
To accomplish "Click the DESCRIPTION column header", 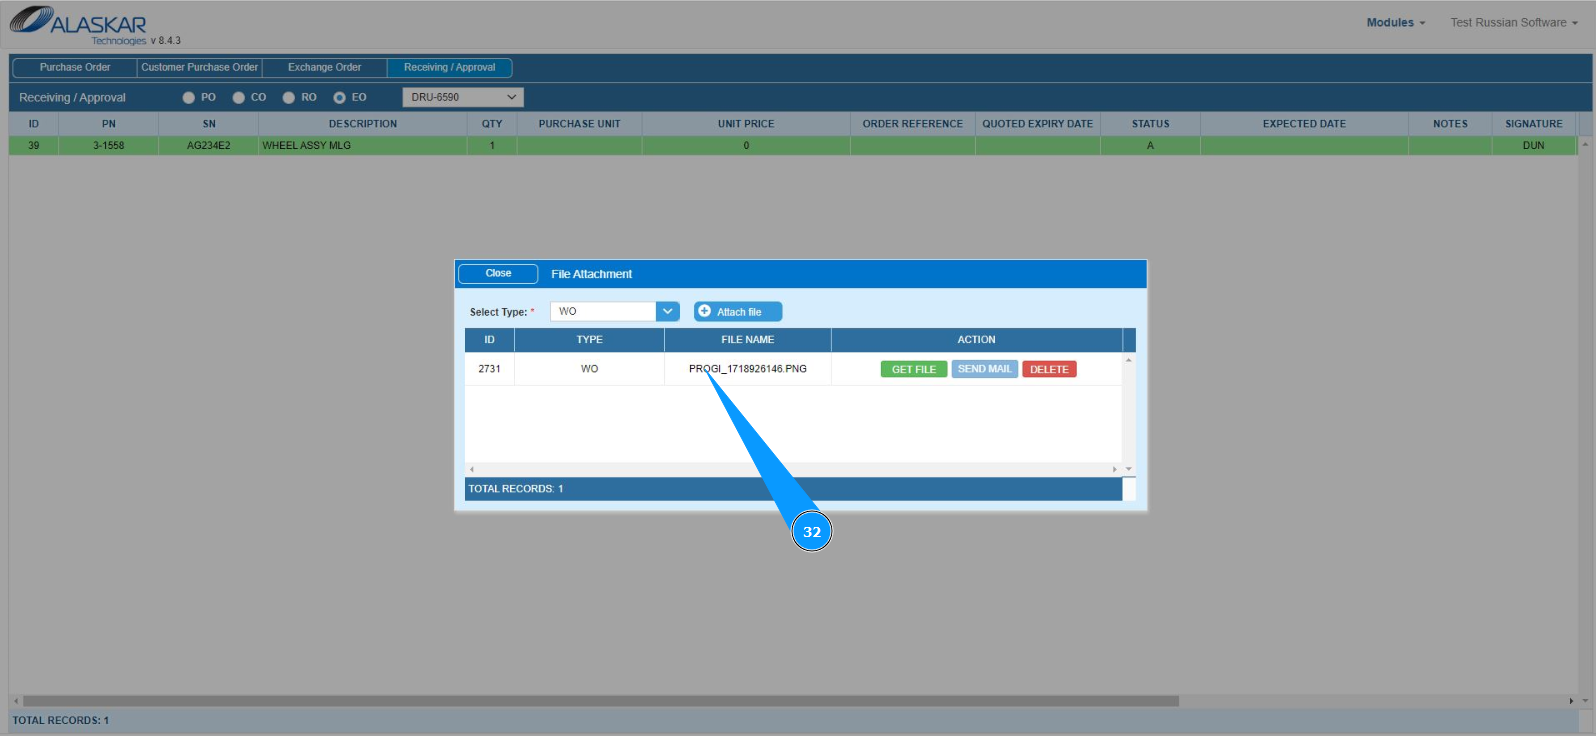I will coord(363,124).
